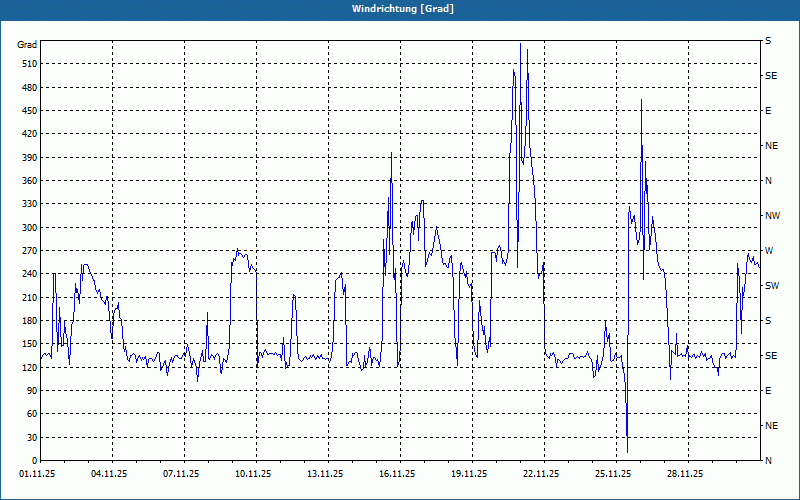Pick the 16.11.25 date on the time axis
Image resolution: width=800 pixels, height=500 pixels.
coord(397,474)
